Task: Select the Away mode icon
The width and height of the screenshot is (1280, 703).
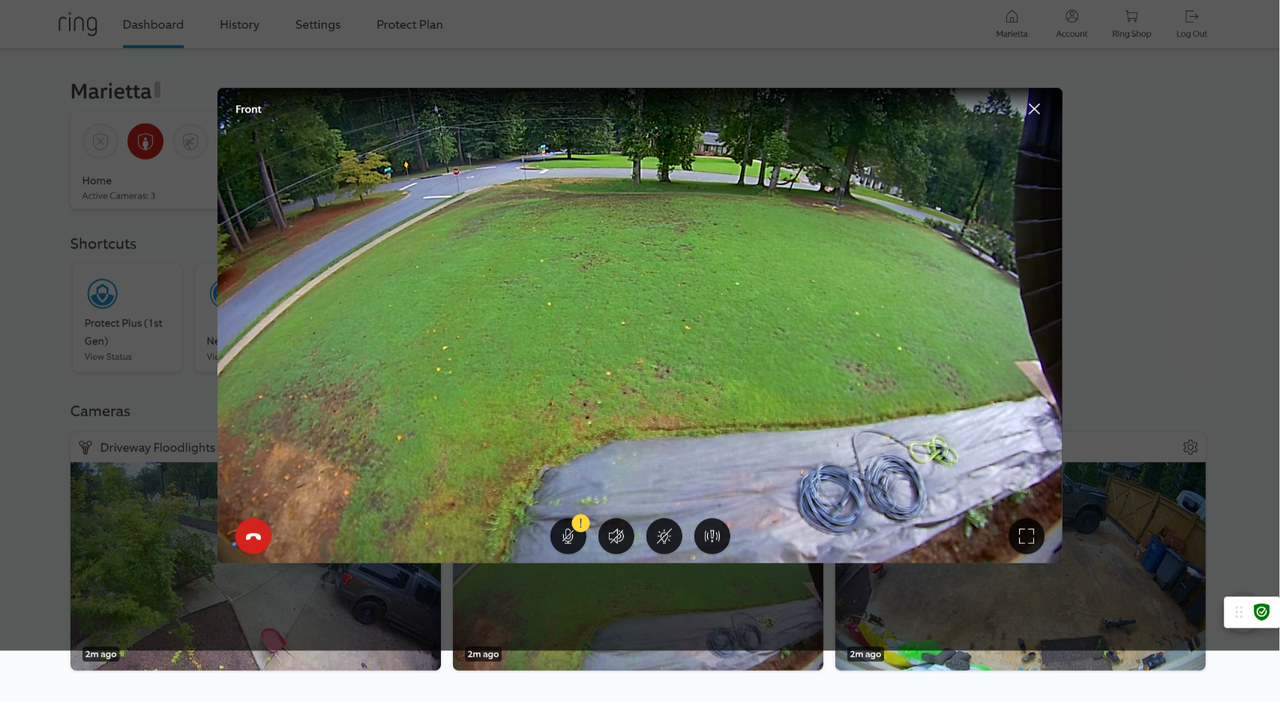Action: (190, 142)
